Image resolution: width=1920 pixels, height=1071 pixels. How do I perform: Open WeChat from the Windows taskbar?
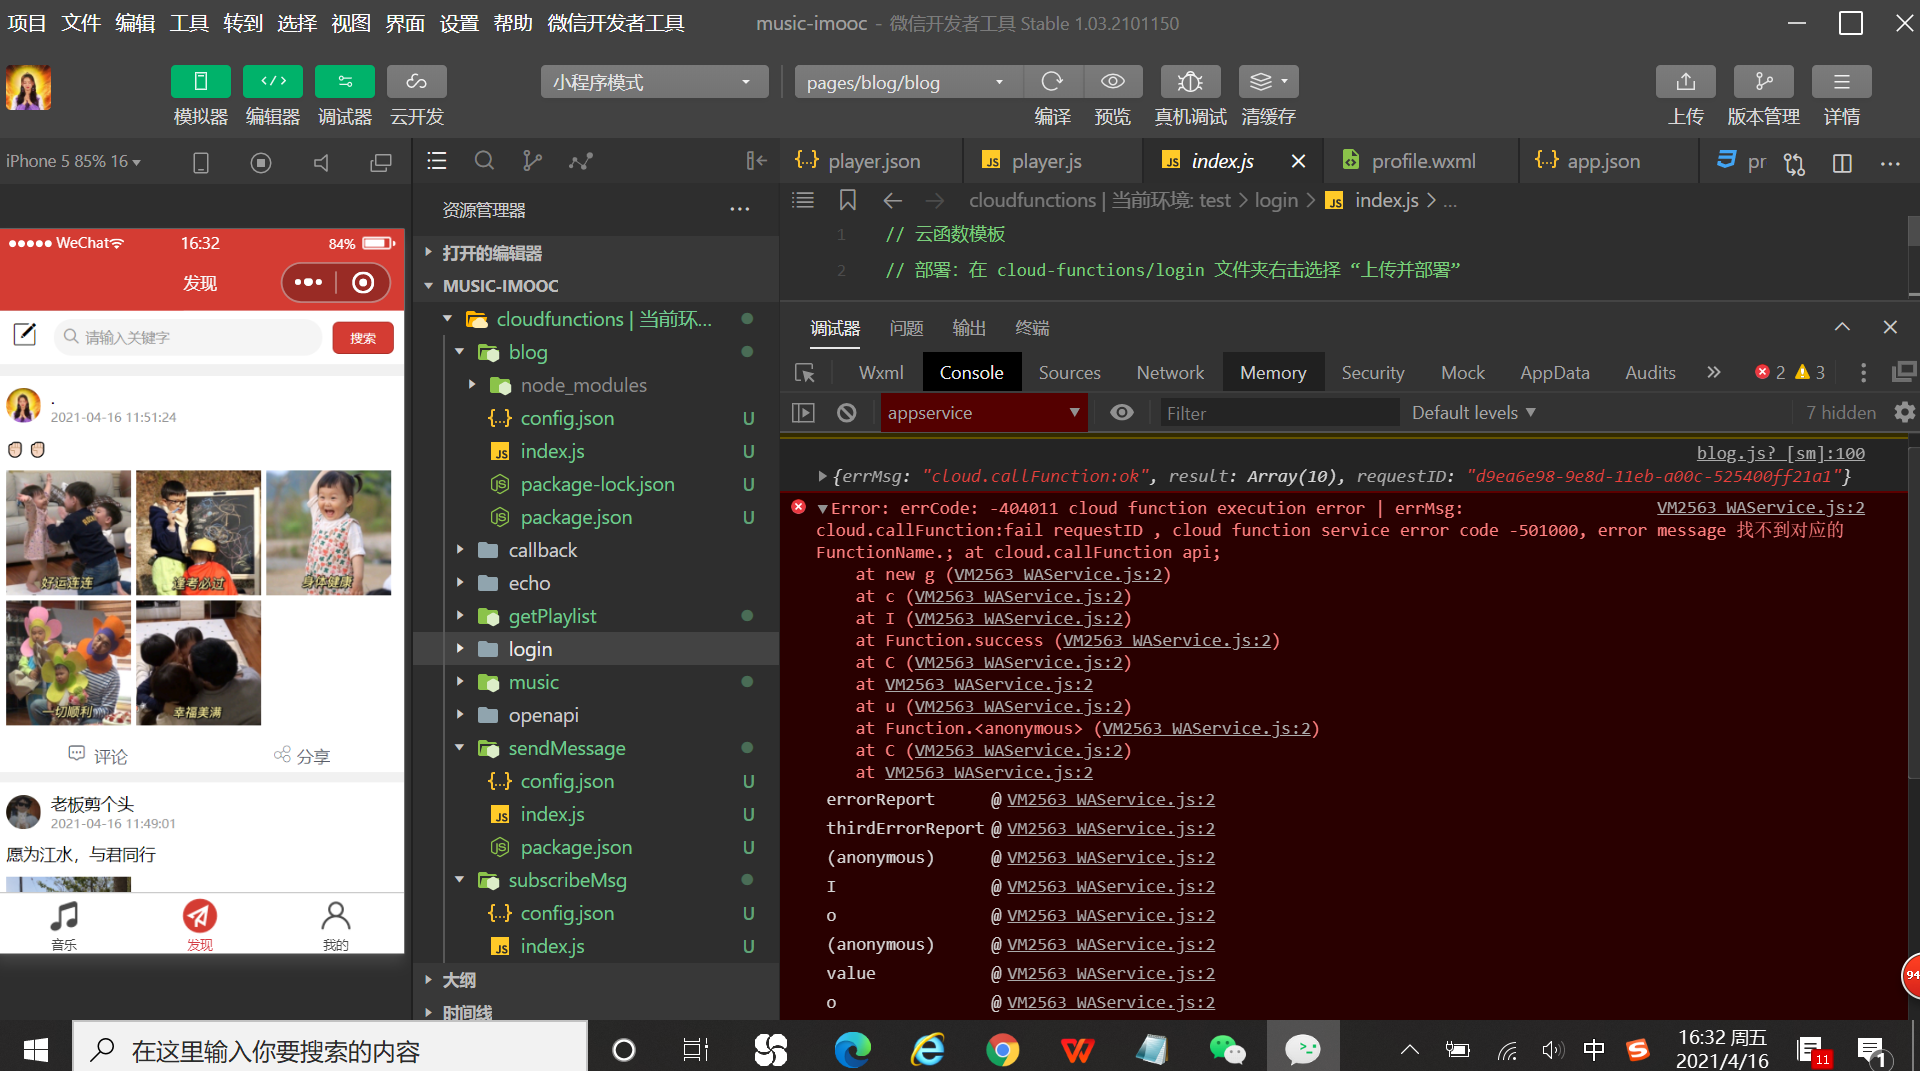[1227, 1049]
